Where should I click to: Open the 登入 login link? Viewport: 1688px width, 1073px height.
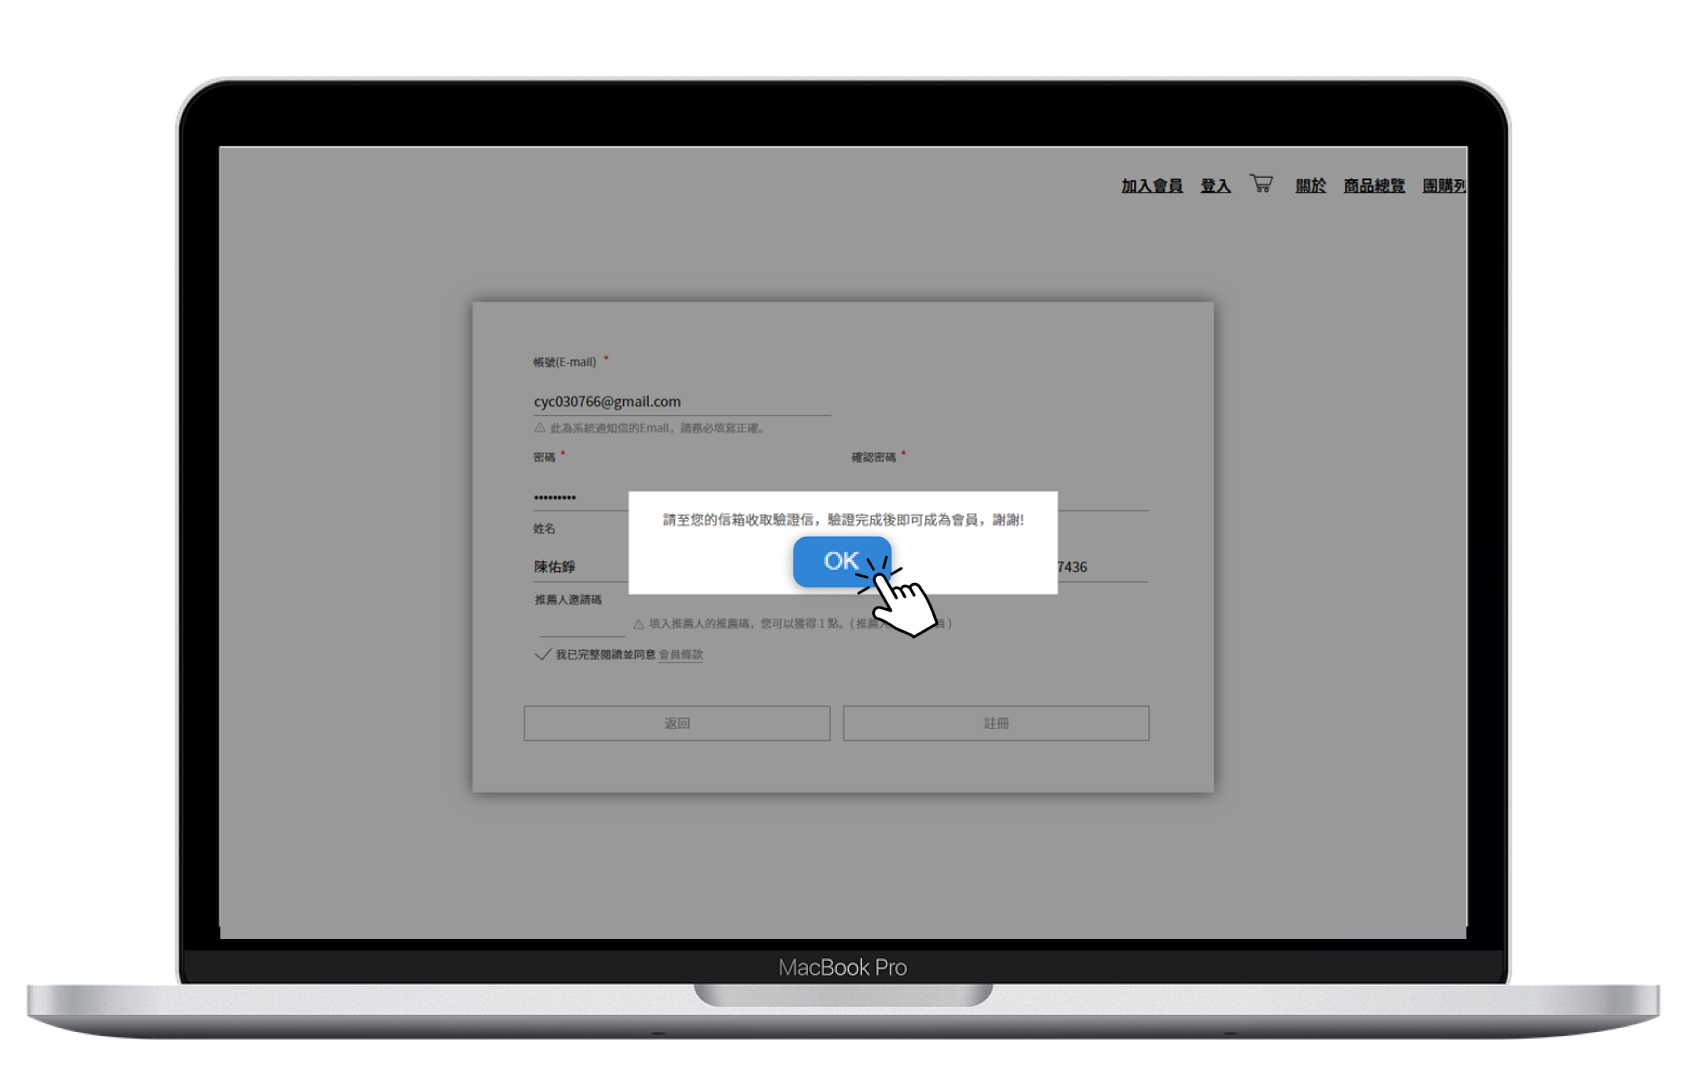point(1215,186)
